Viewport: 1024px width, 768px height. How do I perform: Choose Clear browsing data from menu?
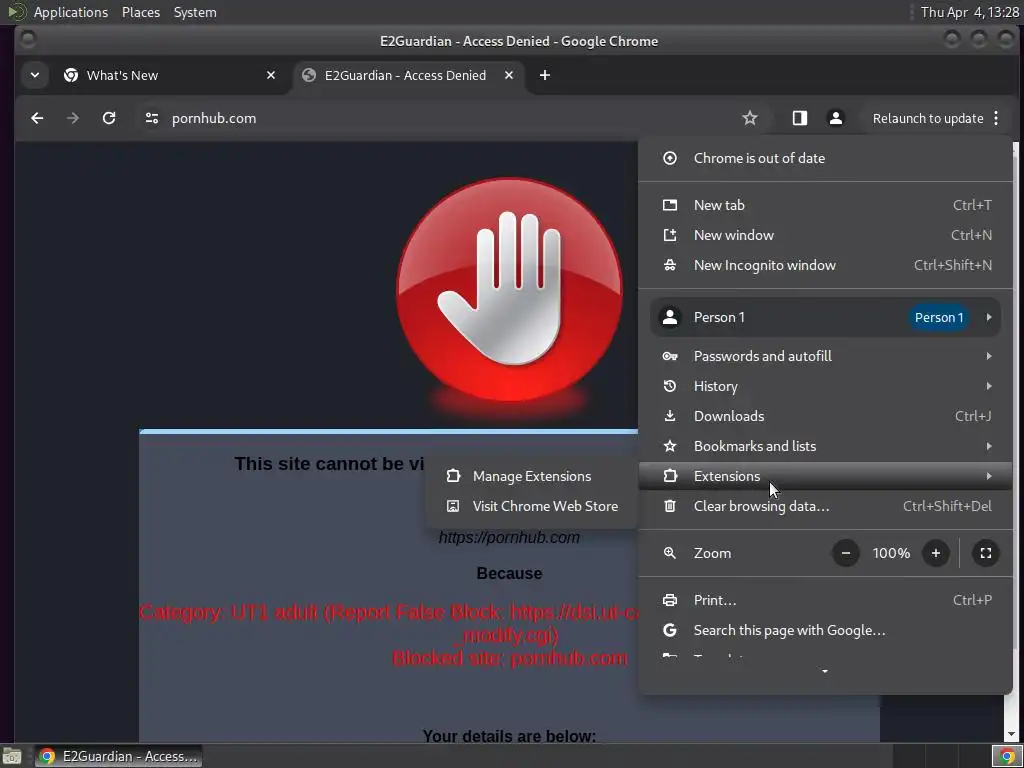[825, 506]
